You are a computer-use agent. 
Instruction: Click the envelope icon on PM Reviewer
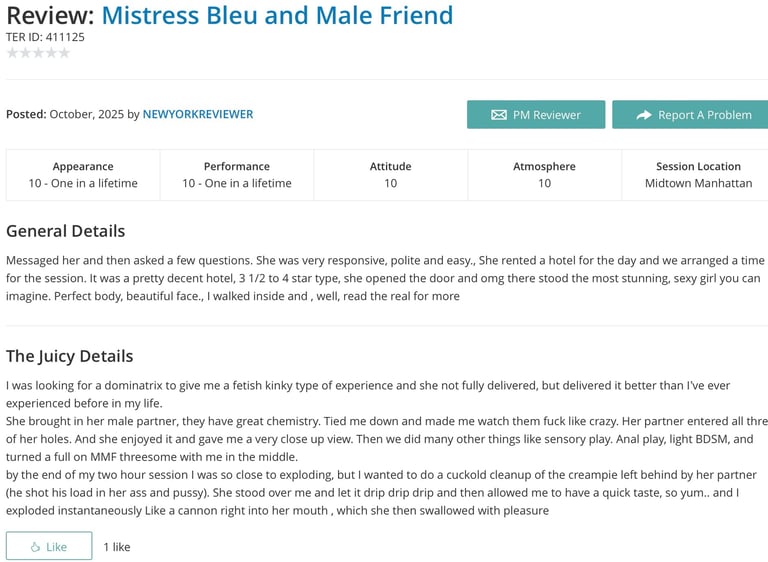click(x=499, y=115)
